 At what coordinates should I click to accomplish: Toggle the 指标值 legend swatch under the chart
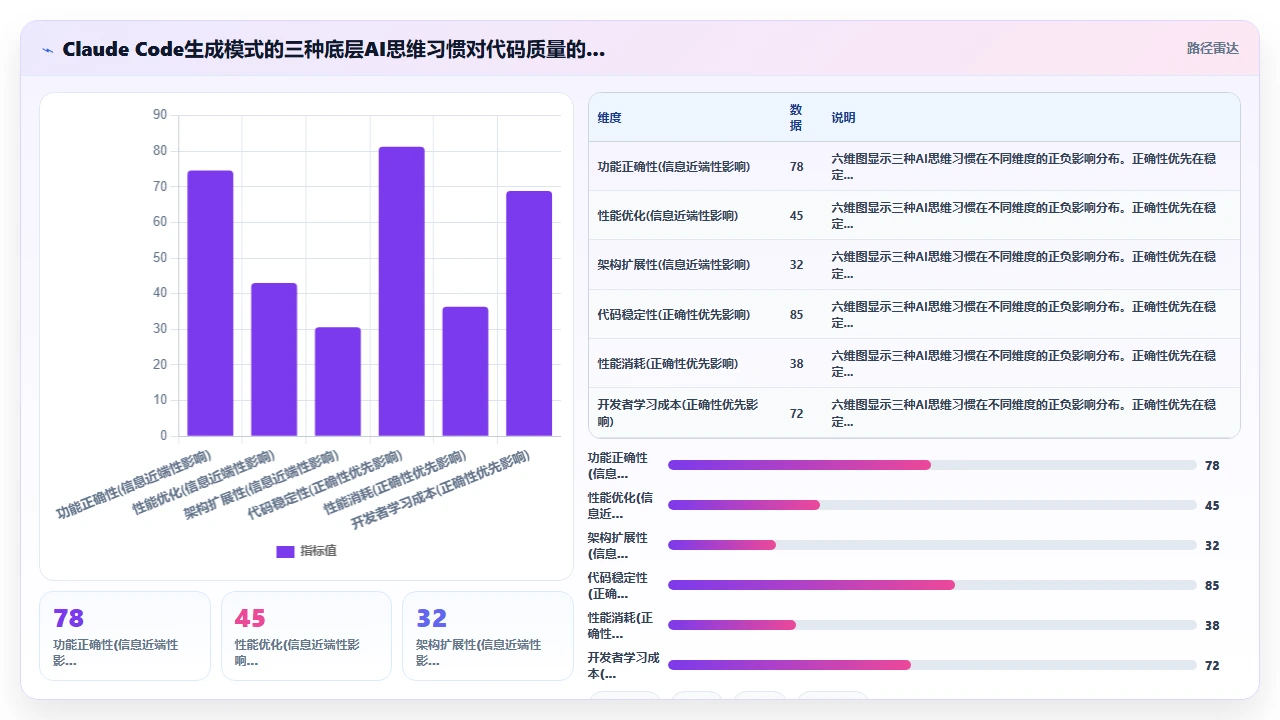click(x=285, y=551)
